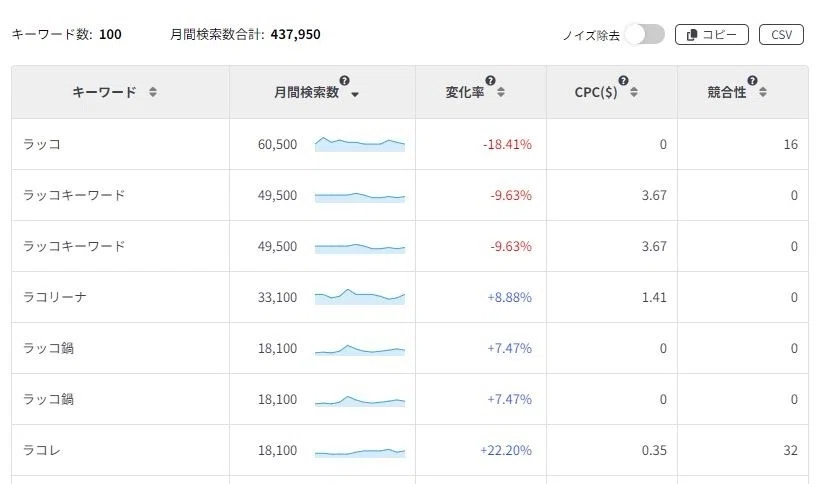Click first ラッコ鍋 keyword entry

48,348
